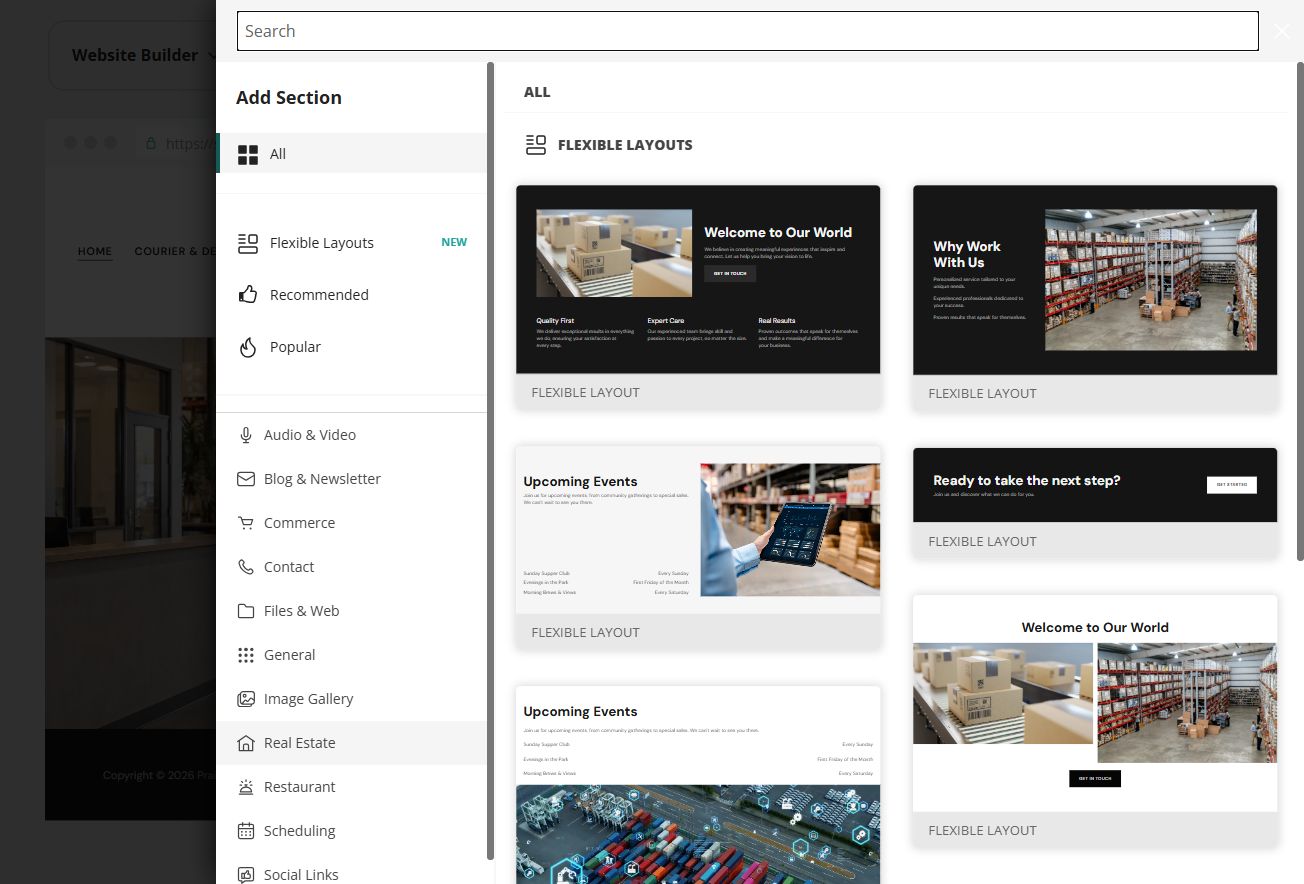Select the All category label
The image size is (1304, 884).
point(278,154)
